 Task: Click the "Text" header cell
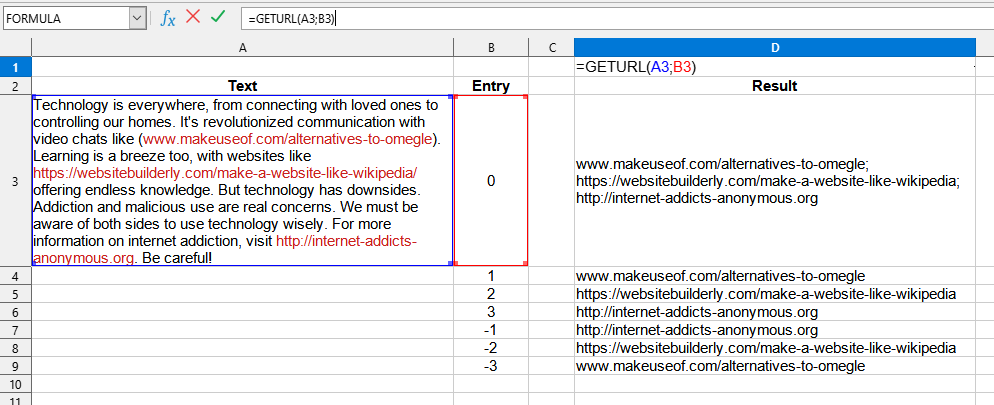click(x=242, y=86)
